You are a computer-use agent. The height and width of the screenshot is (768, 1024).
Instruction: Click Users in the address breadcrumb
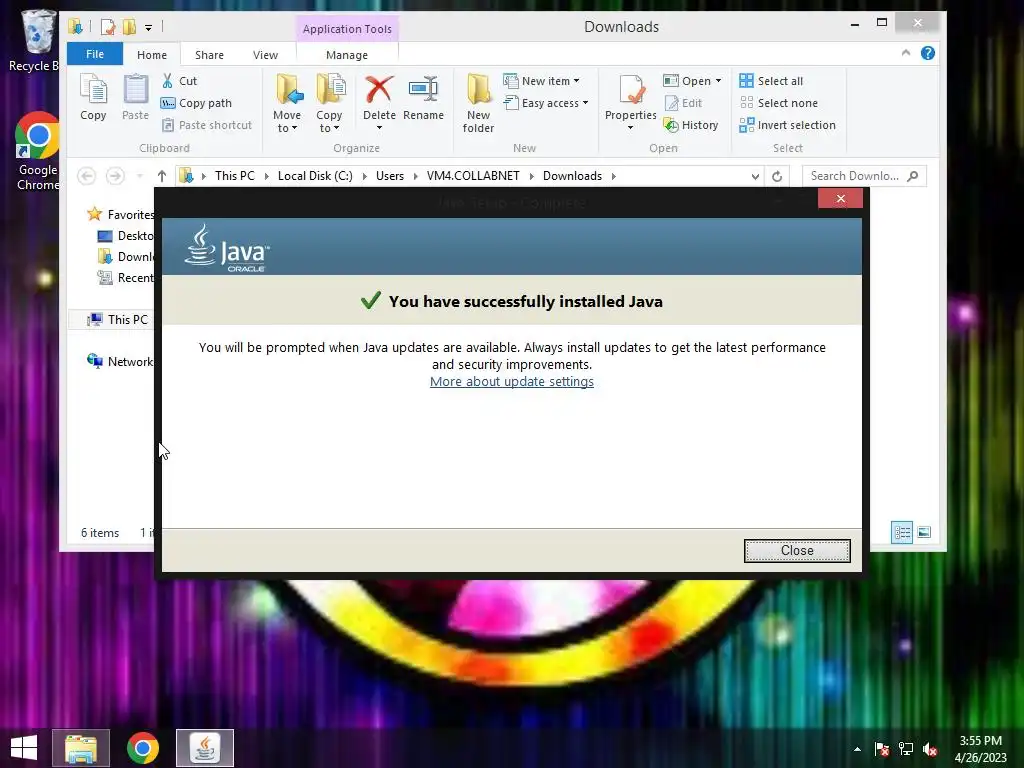[x=390, y=176]
